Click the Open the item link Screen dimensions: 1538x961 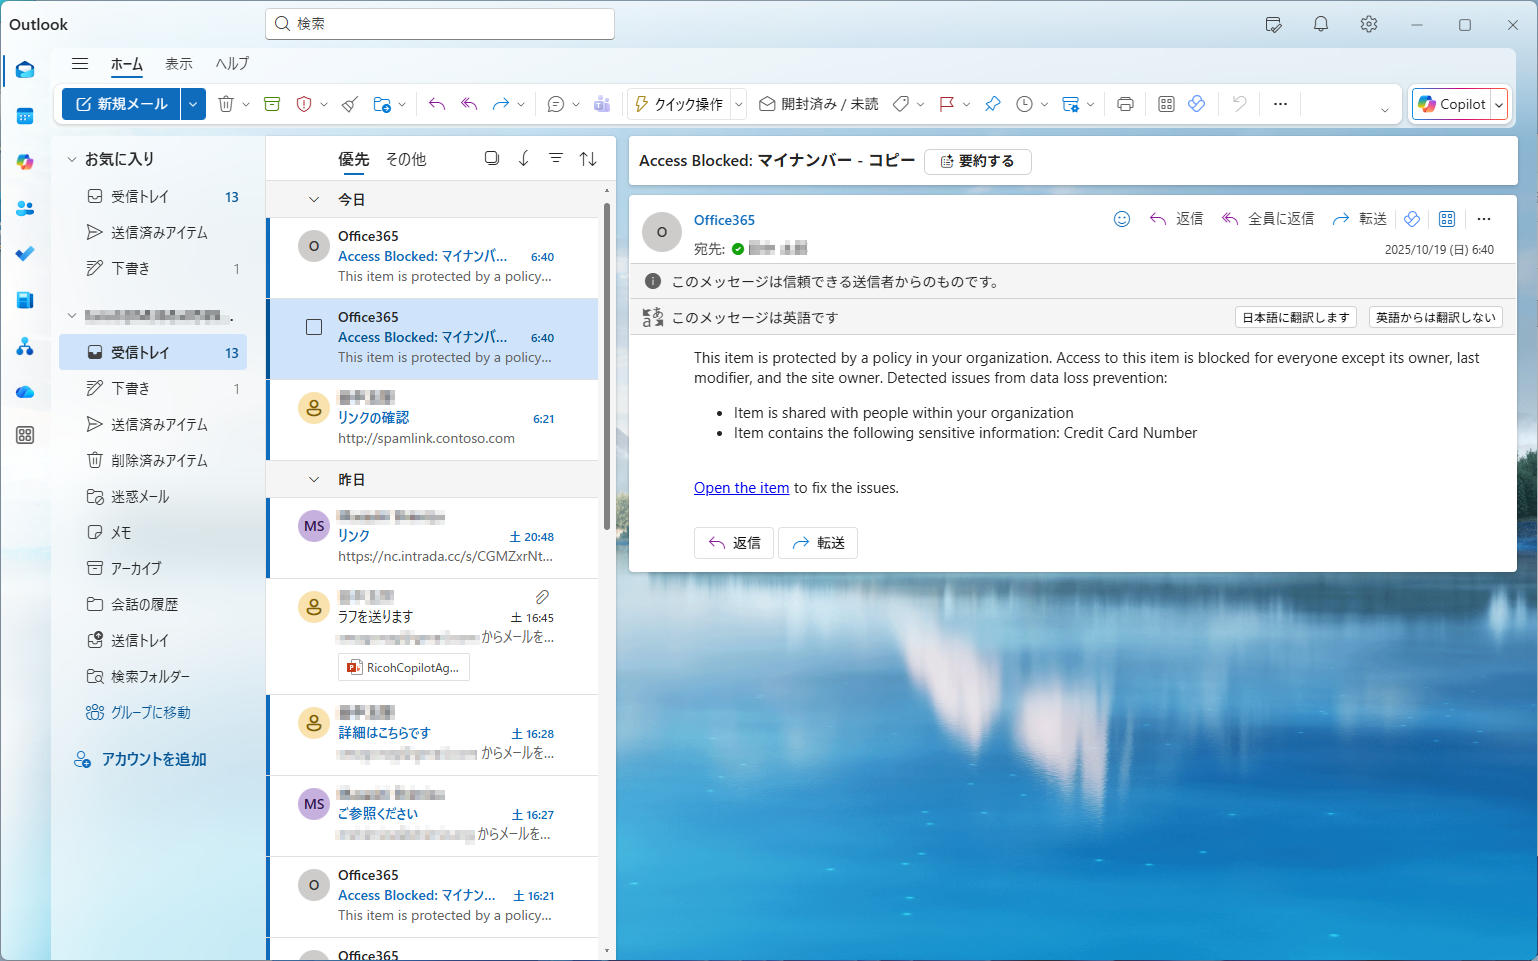coord(741,487)
